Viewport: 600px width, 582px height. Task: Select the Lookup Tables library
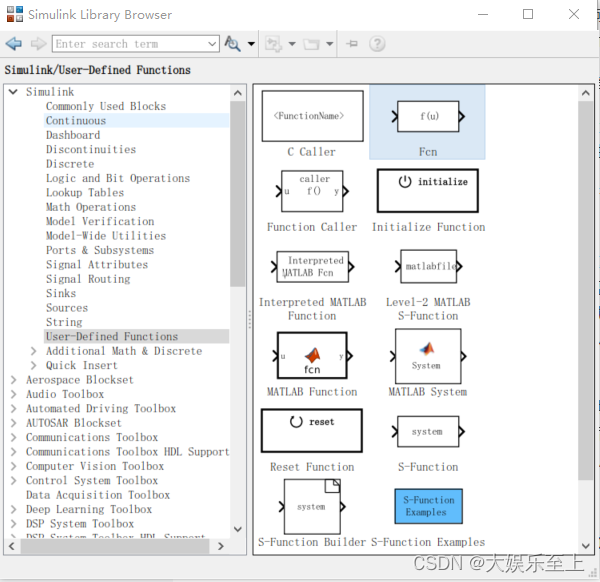click(85, 192)
